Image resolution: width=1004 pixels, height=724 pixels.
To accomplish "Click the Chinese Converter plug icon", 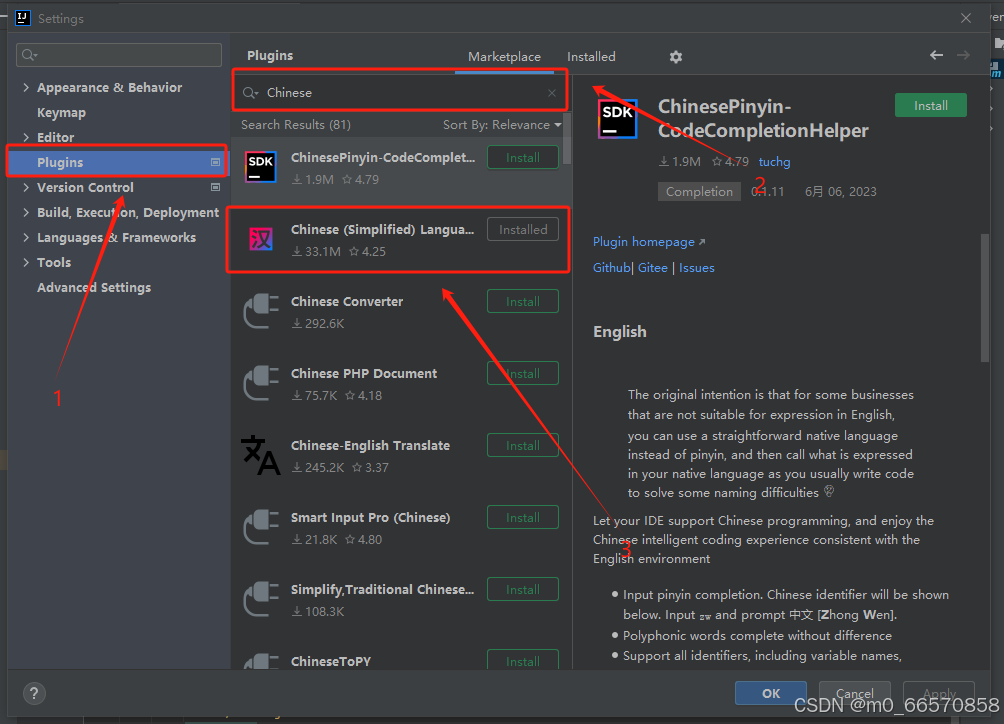I will click(261, 312).
